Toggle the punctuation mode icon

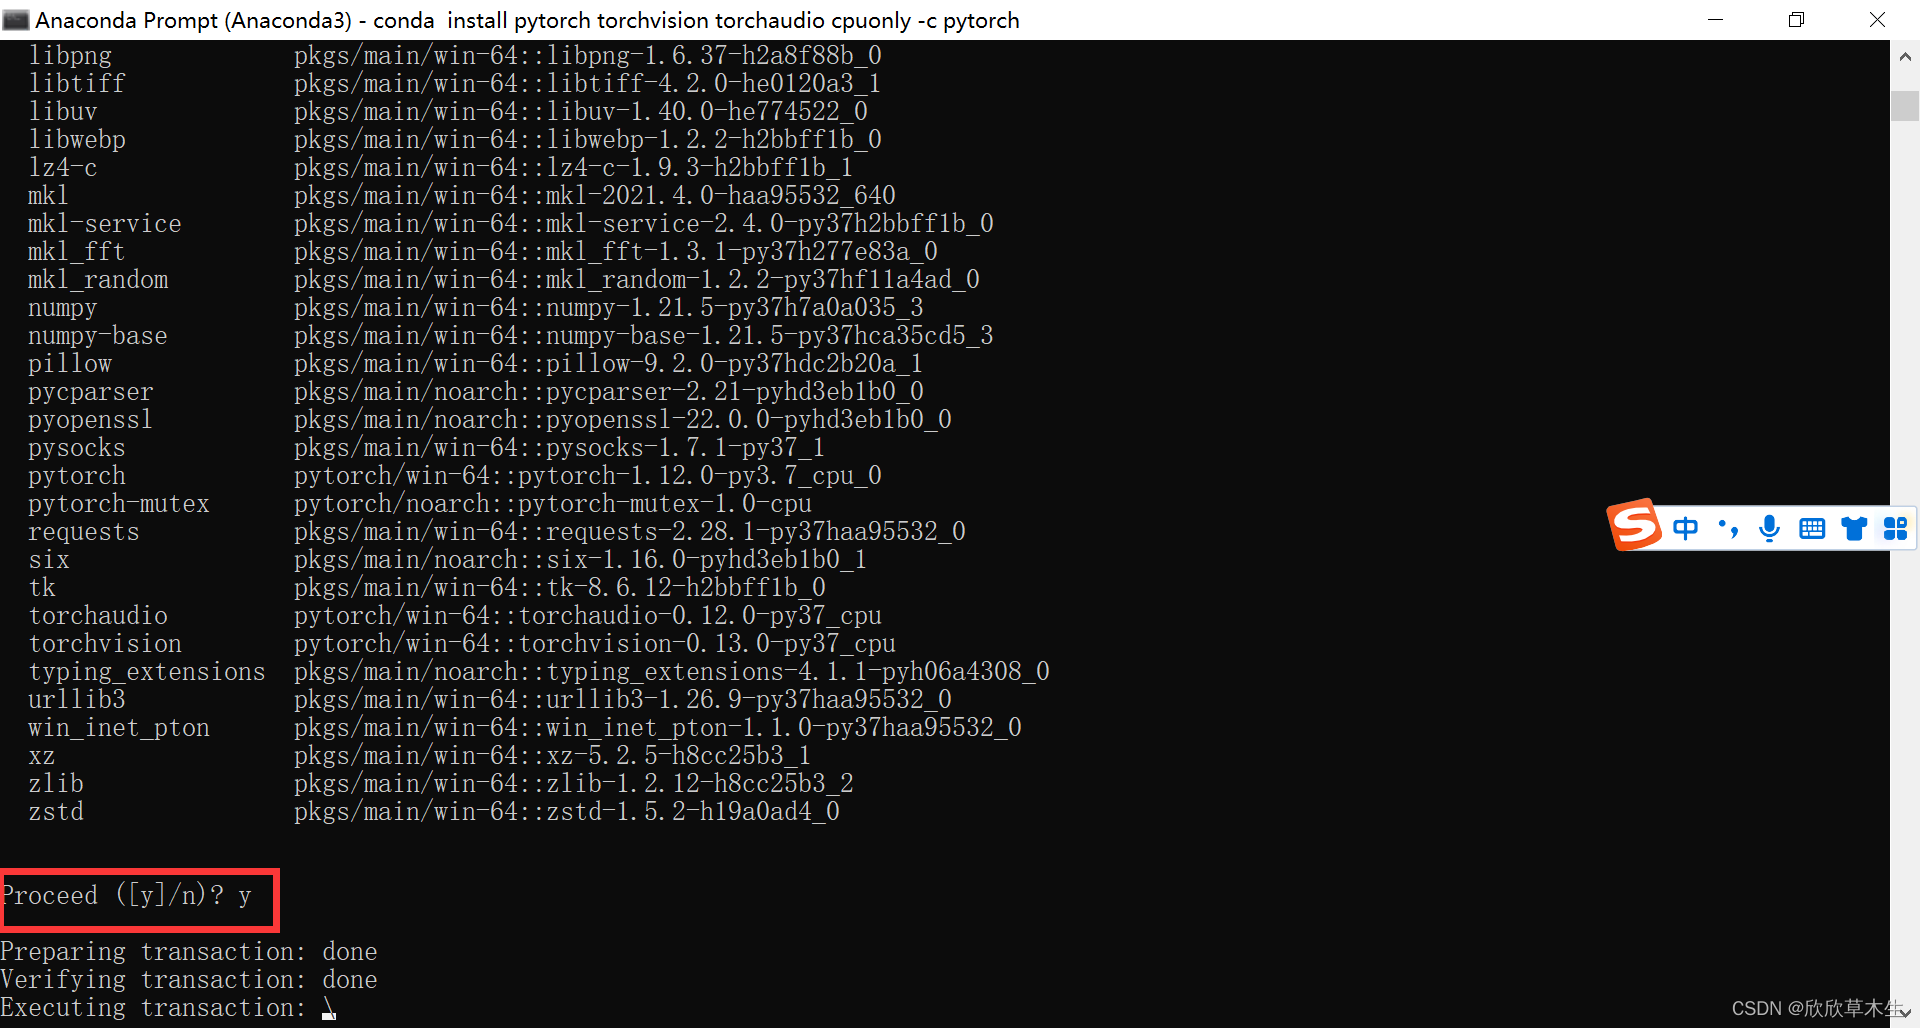(x=1728, y=528)
